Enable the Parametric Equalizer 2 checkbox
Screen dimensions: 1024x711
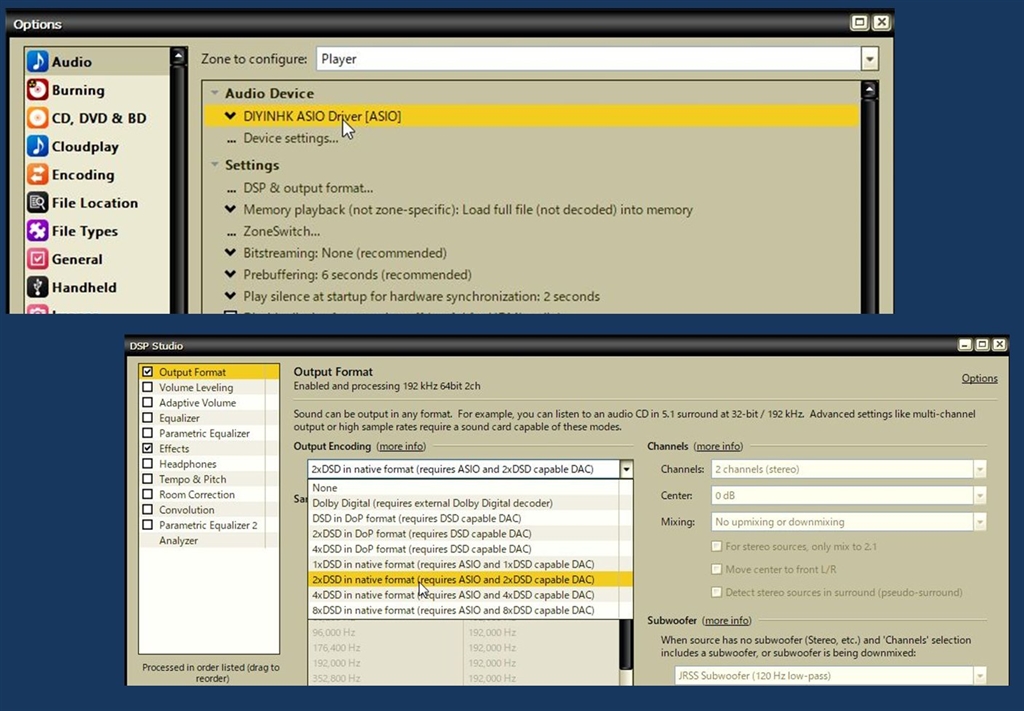pyautogui.click(x=148, y=525)
